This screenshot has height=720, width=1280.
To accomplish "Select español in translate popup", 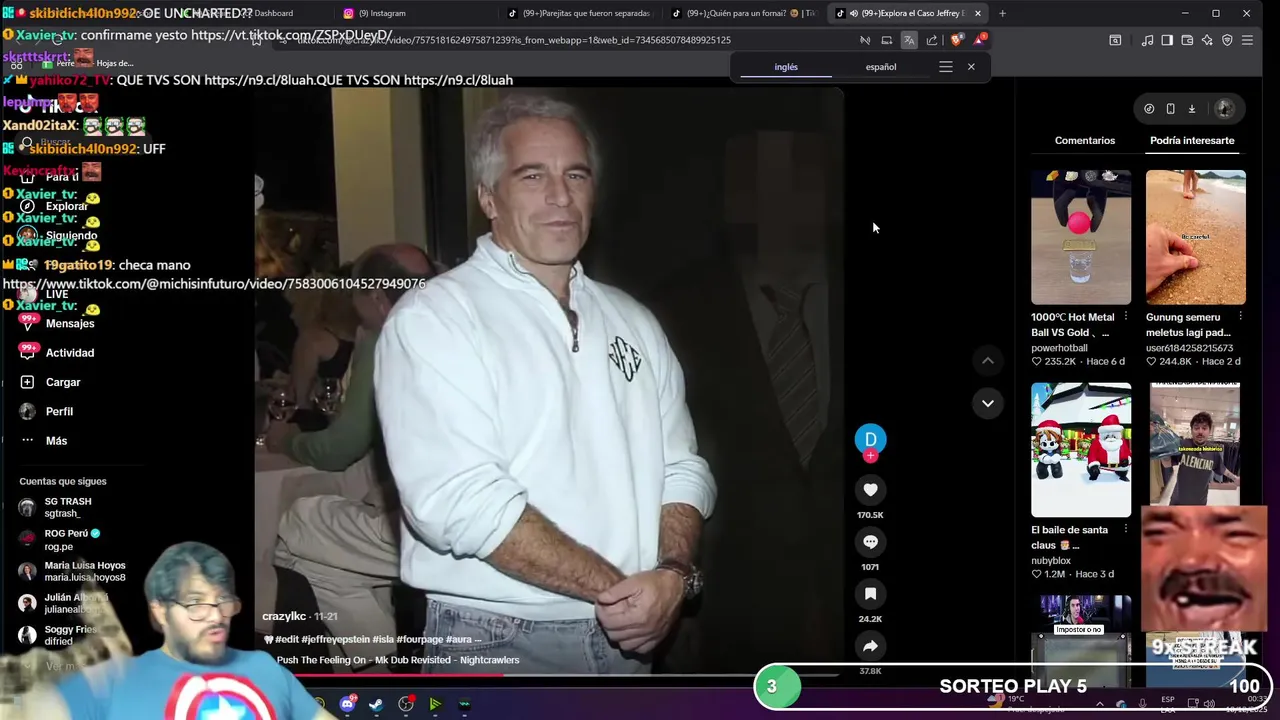I will (881, 67).
